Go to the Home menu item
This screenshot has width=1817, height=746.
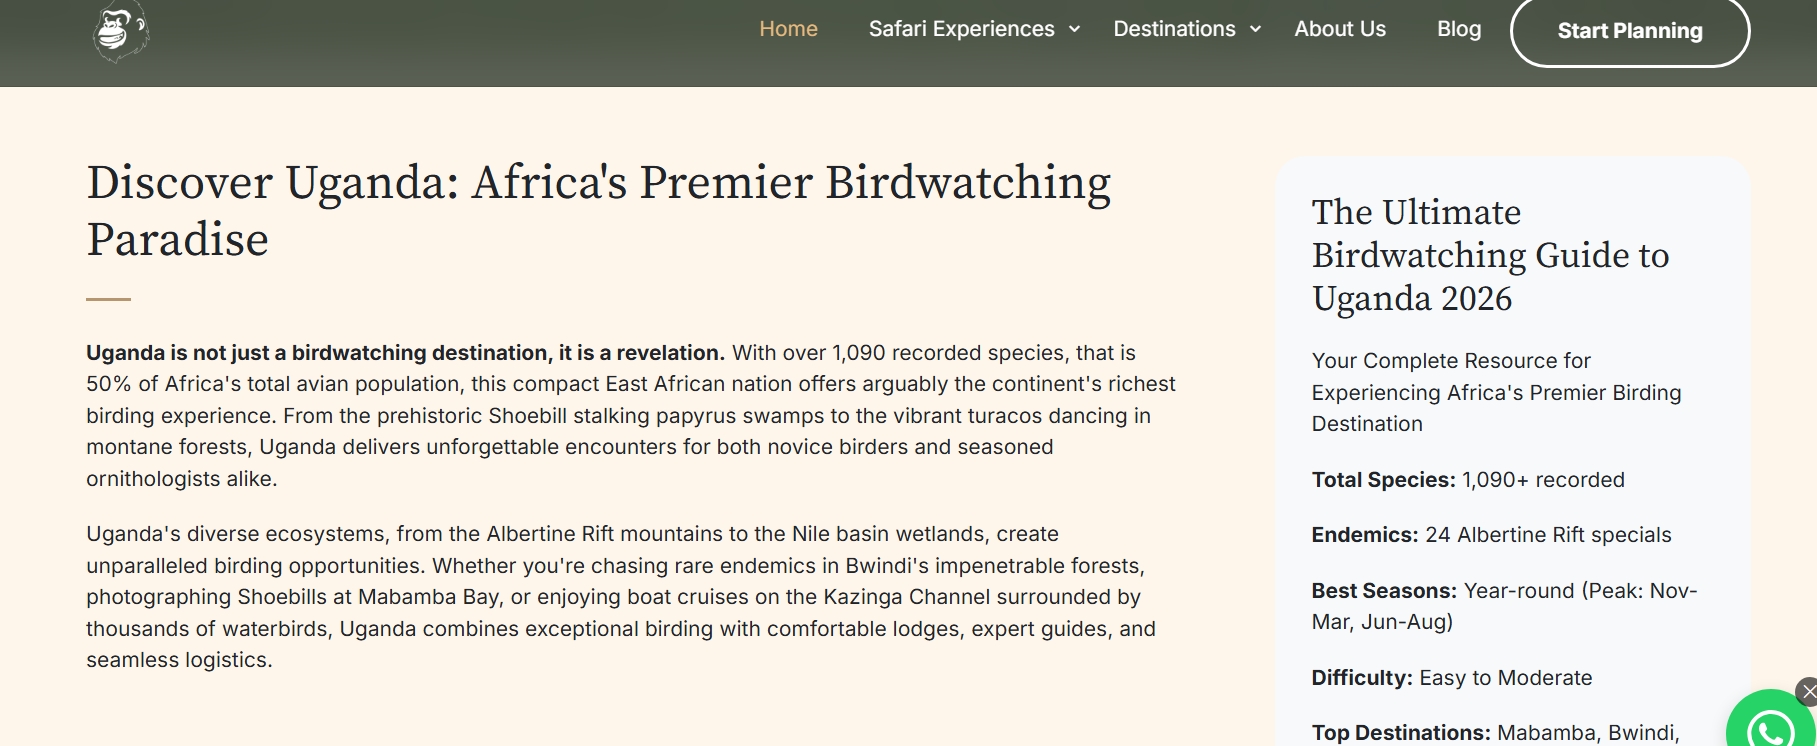tap(788, 29)
